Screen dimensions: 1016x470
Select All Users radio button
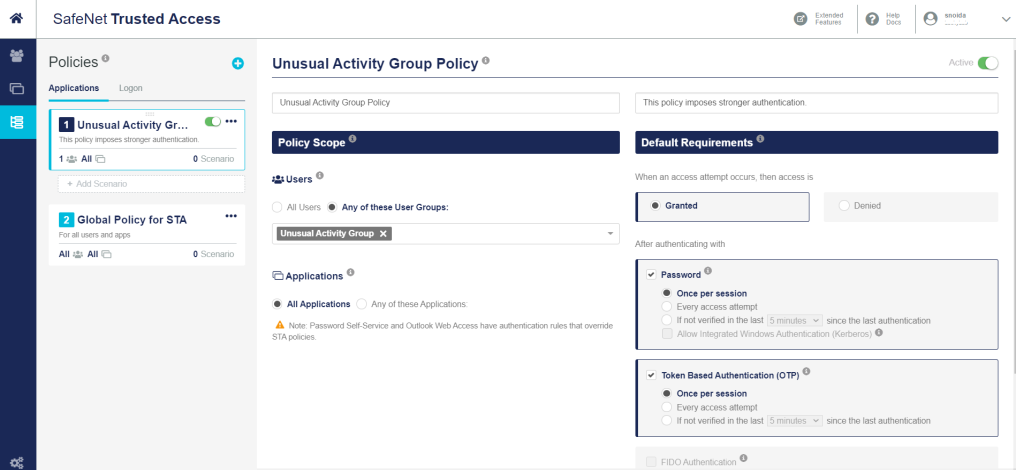tap(277, 207)
